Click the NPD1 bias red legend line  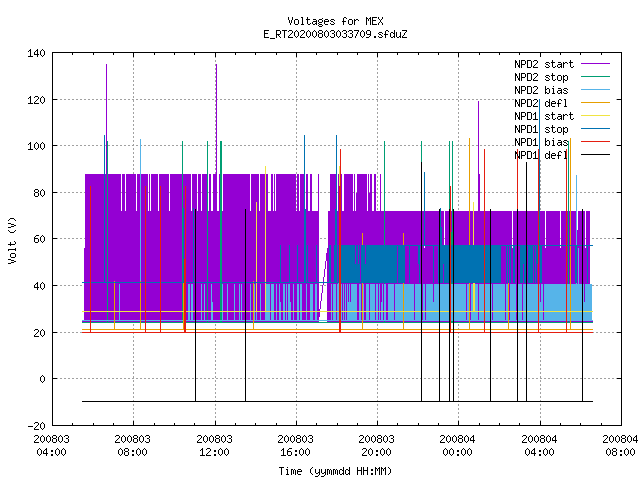click(x=595, y=142)
